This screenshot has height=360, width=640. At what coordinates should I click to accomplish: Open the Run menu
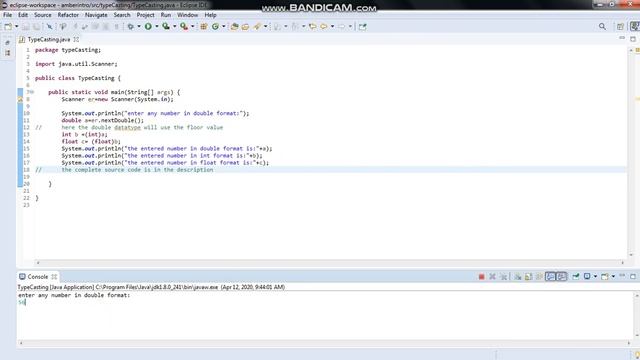point(166,15)
